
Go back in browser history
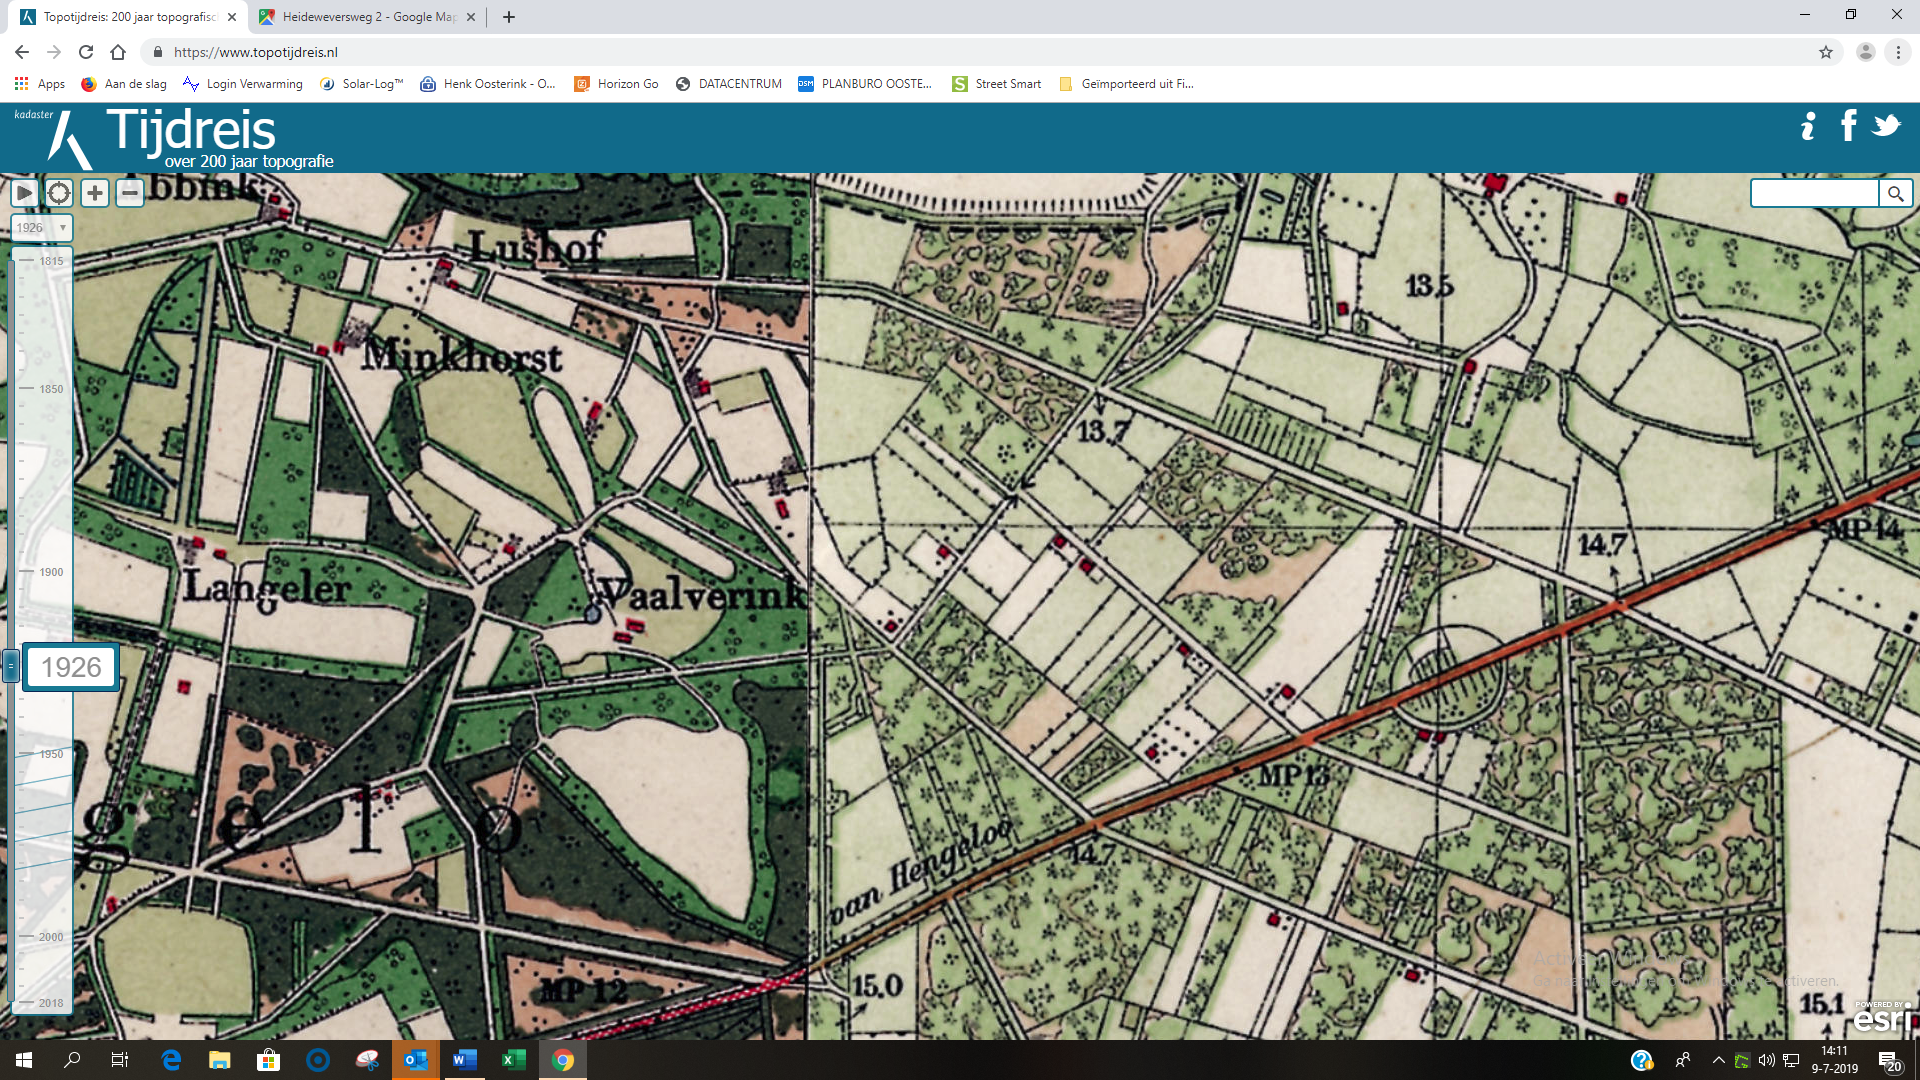pyautogui.click(x=22, y=52)
